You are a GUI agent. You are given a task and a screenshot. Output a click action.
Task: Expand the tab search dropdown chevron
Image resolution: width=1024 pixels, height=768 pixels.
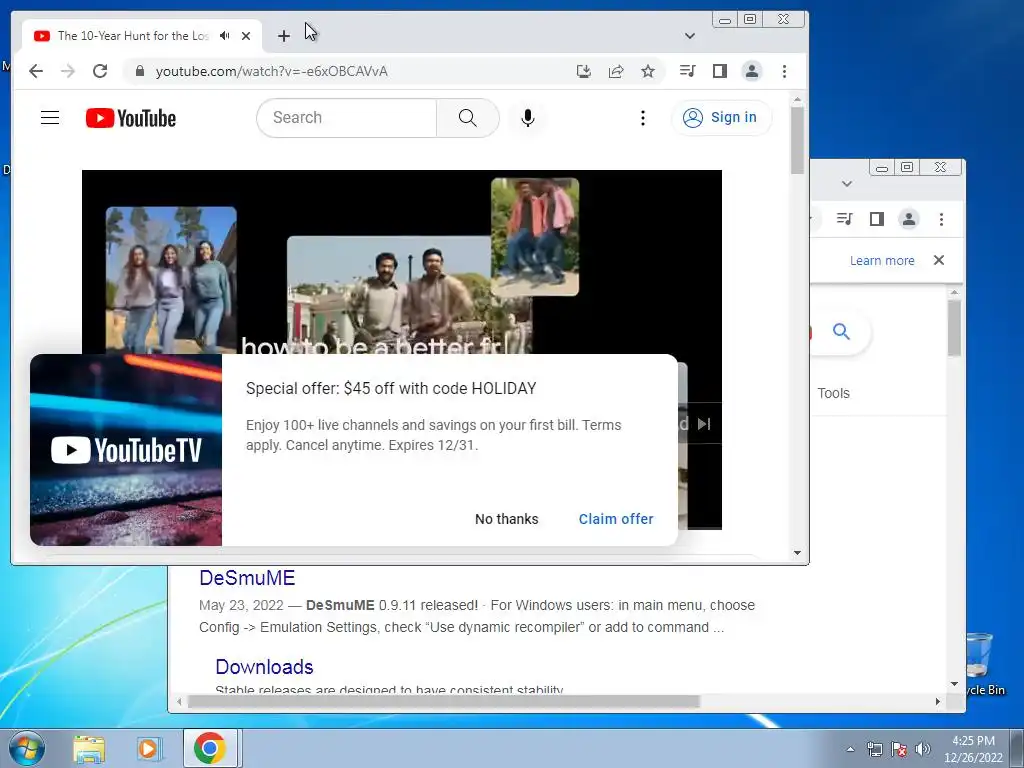690,36
